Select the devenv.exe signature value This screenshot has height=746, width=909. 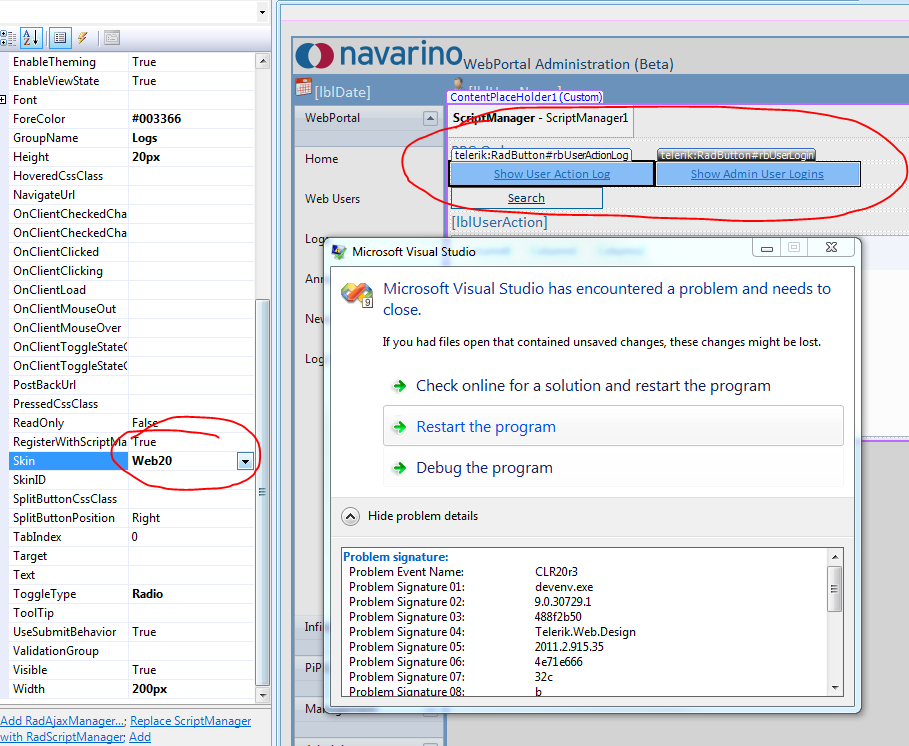[x=563, y=587]
